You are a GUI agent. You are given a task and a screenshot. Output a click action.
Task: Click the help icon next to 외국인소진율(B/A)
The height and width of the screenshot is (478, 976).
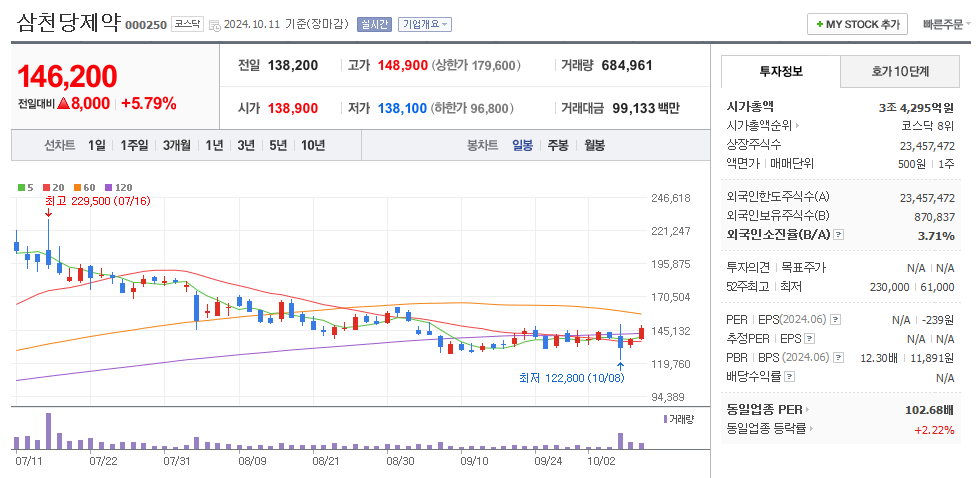838,235
